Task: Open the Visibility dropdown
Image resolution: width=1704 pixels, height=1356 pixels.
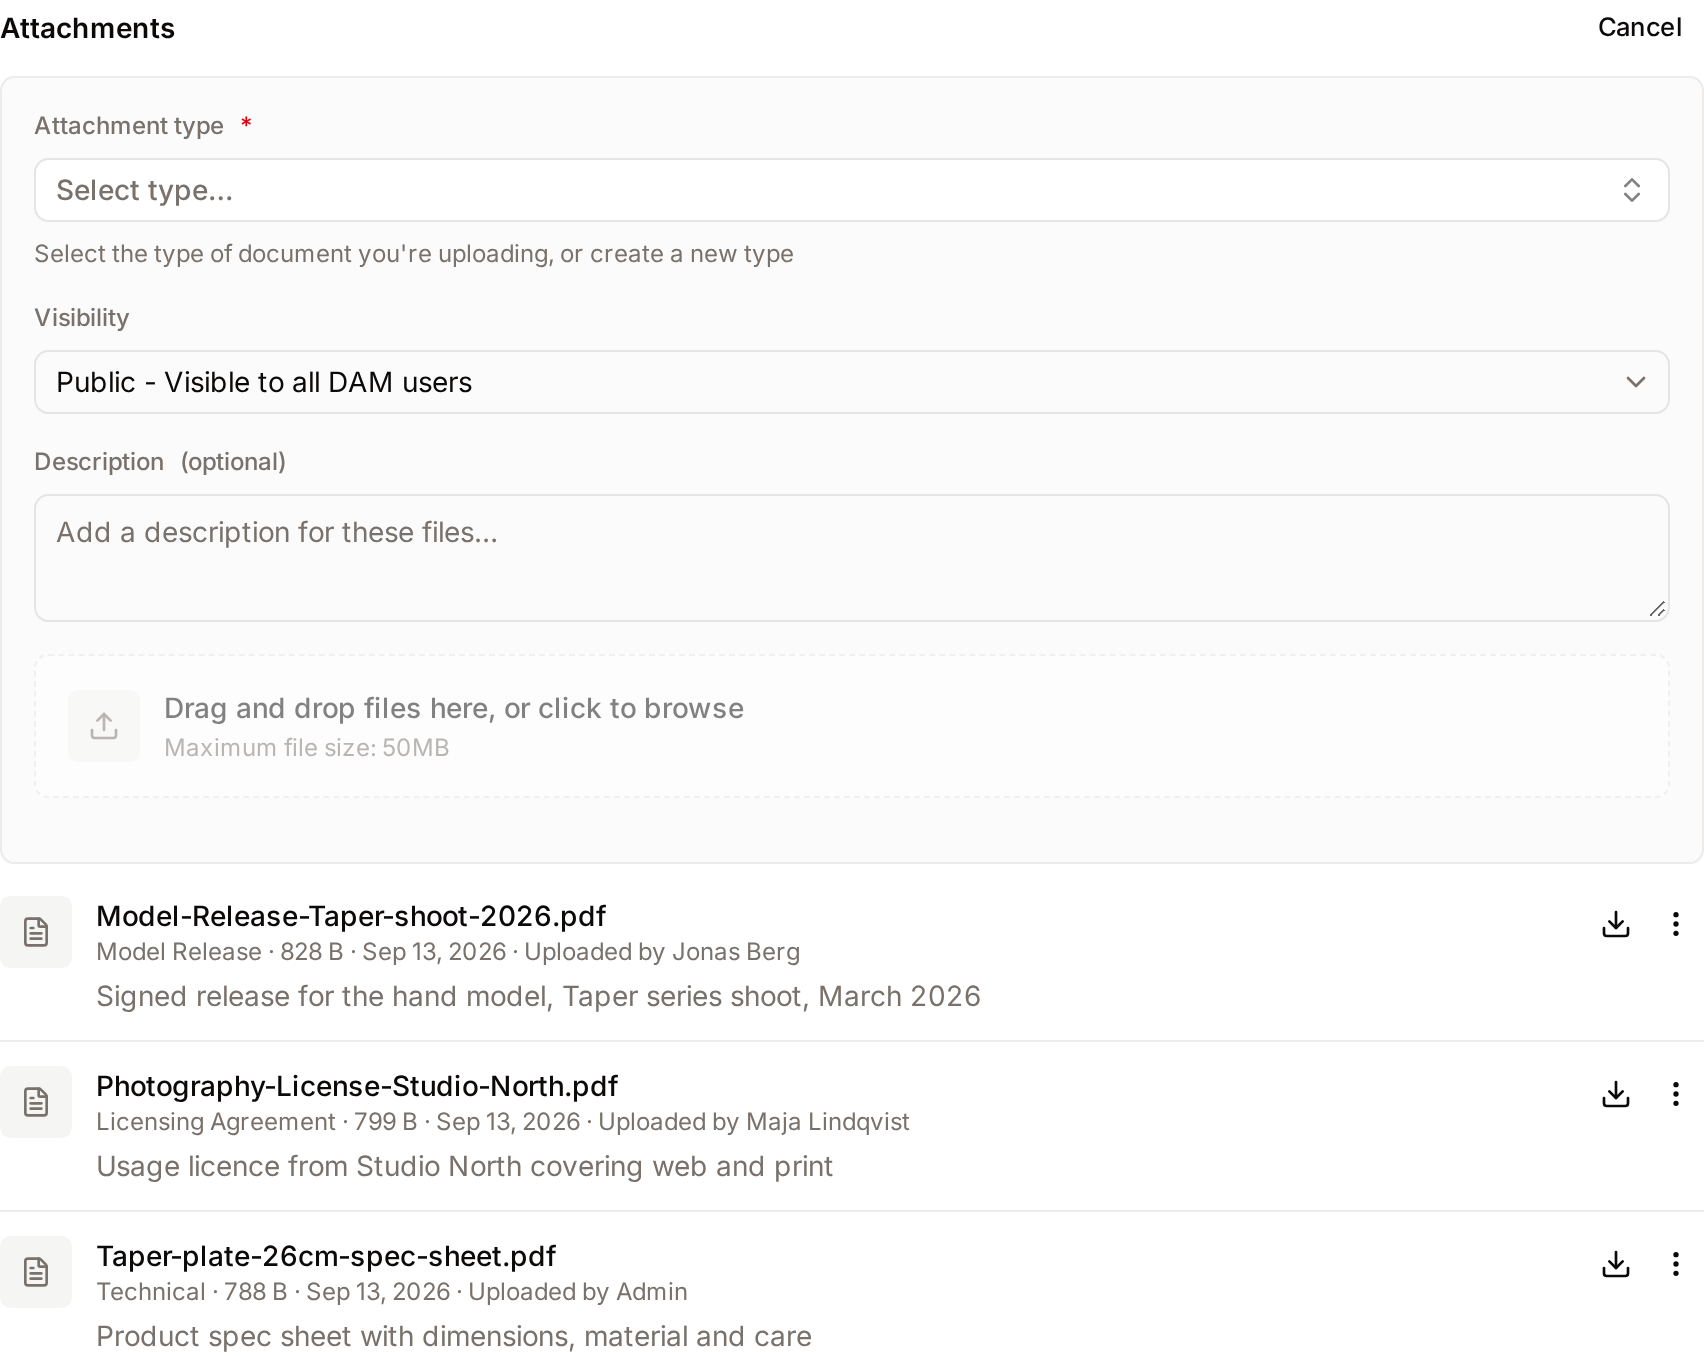Action: point(852,382)
